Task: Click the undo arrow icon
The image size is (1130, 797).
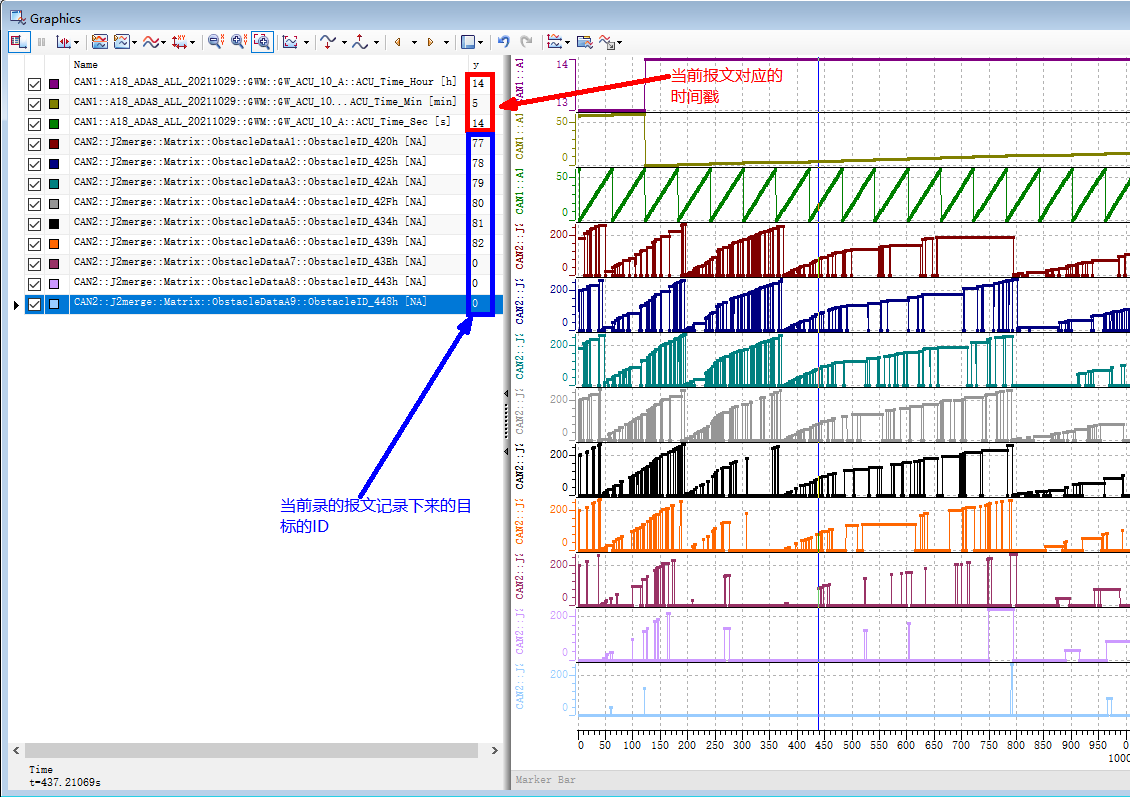Action: [x=504, y=42]
